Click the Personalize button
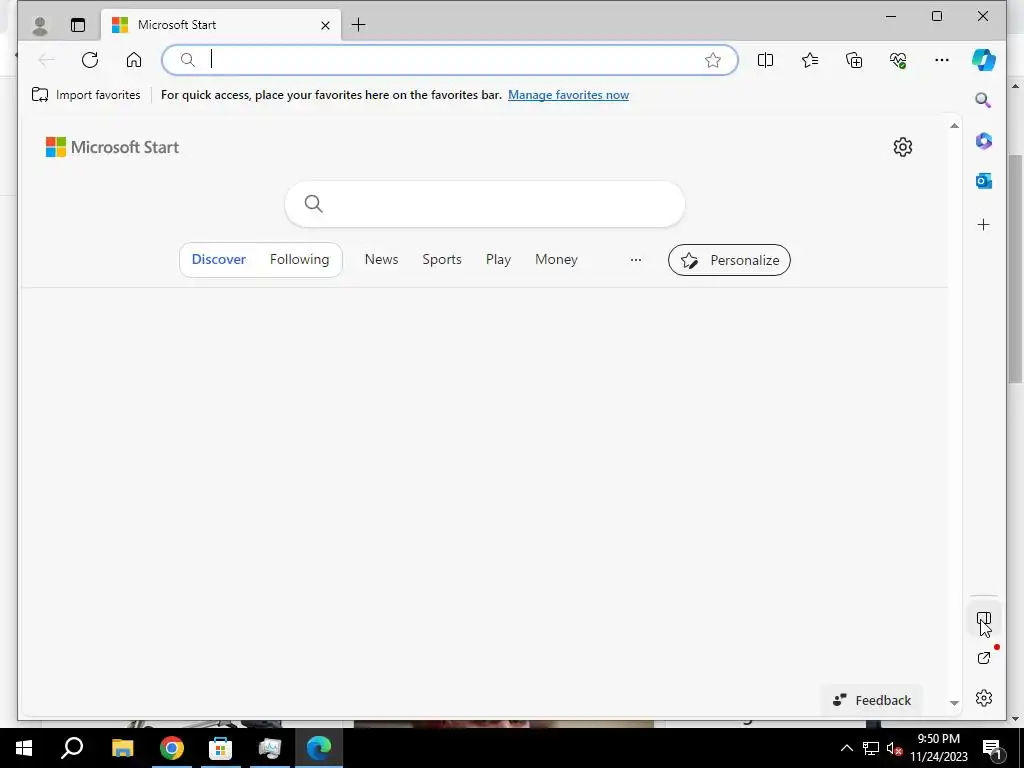 click(729, 260)
